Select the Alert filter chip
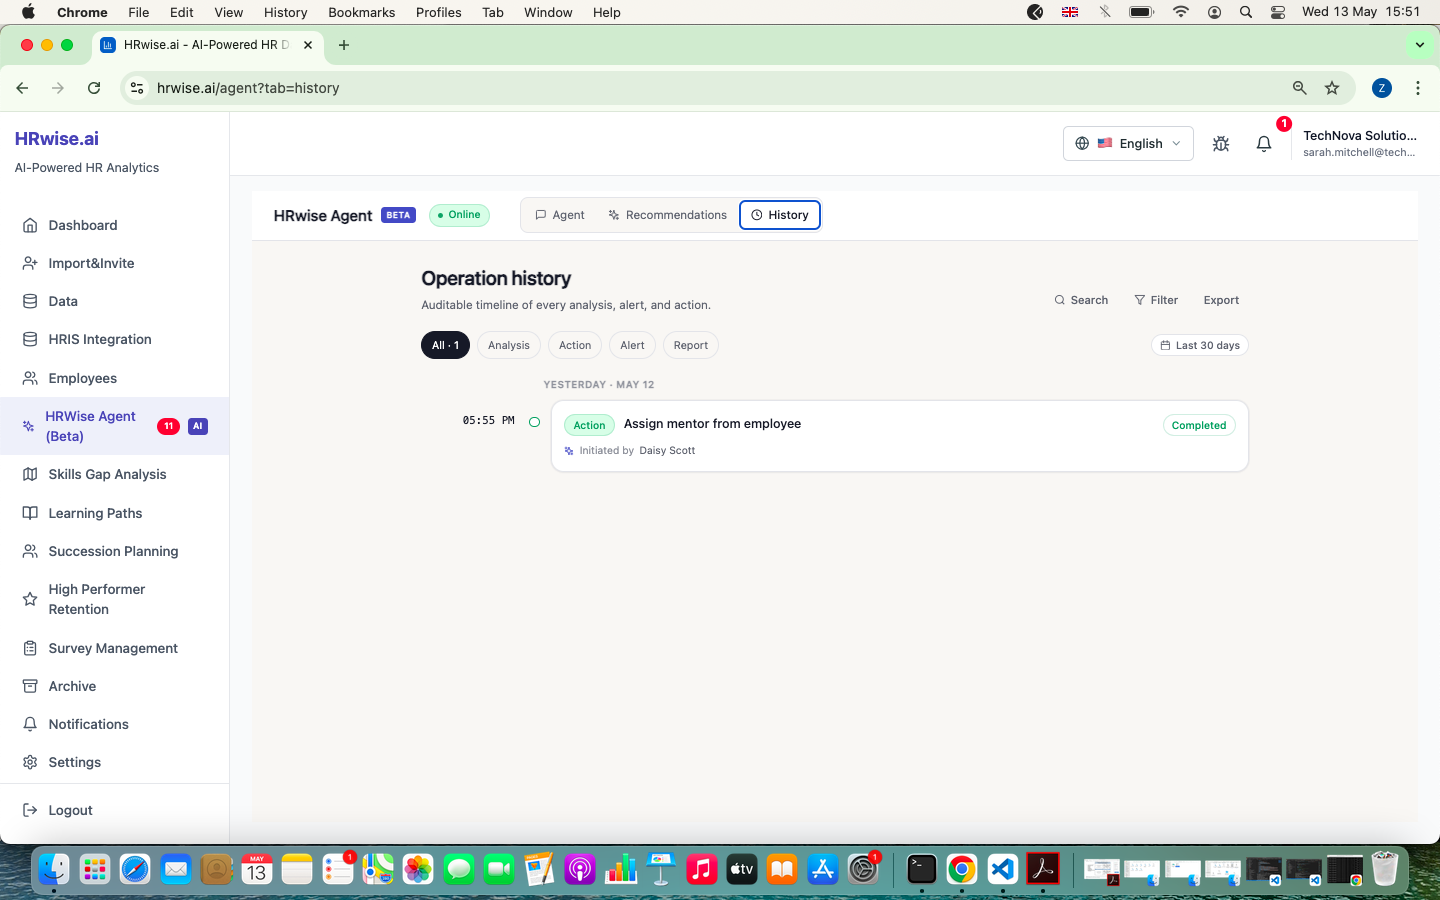Image resolution: width=1440 pixels, height=900 pixels. coord(632,345)
